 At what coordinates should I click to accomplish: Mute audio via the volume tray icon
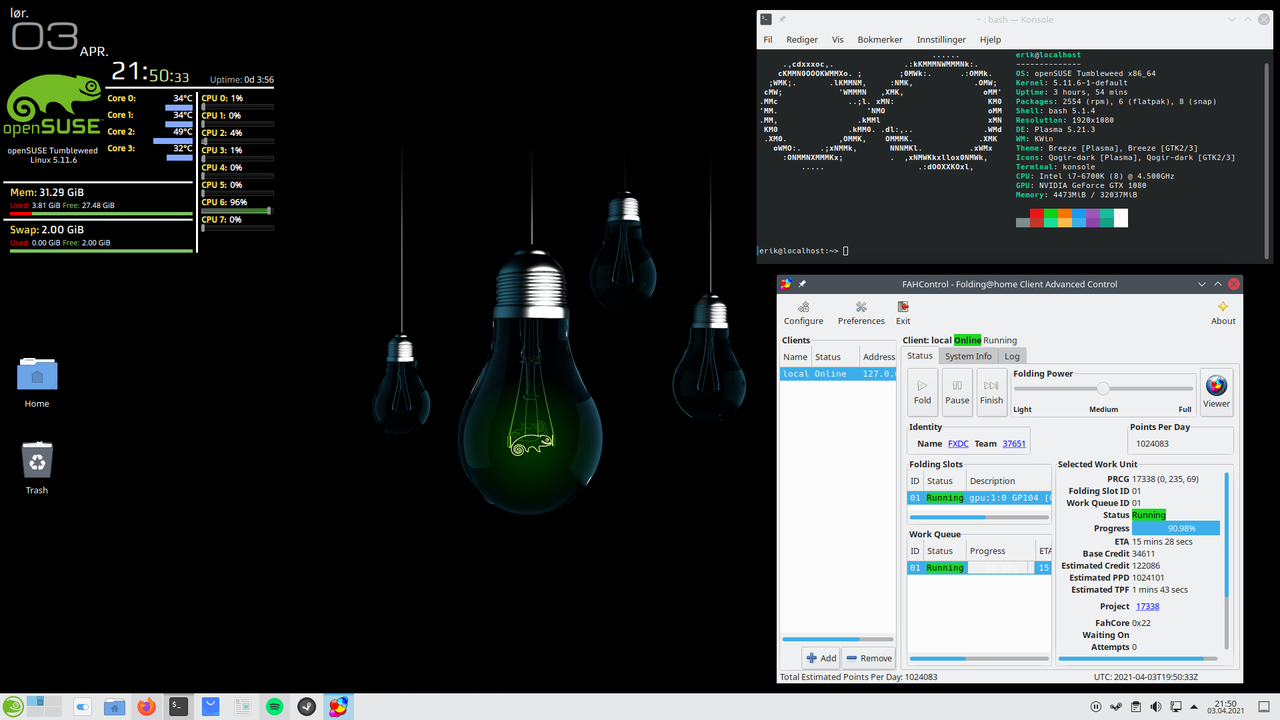click(x=1156, y=706)
